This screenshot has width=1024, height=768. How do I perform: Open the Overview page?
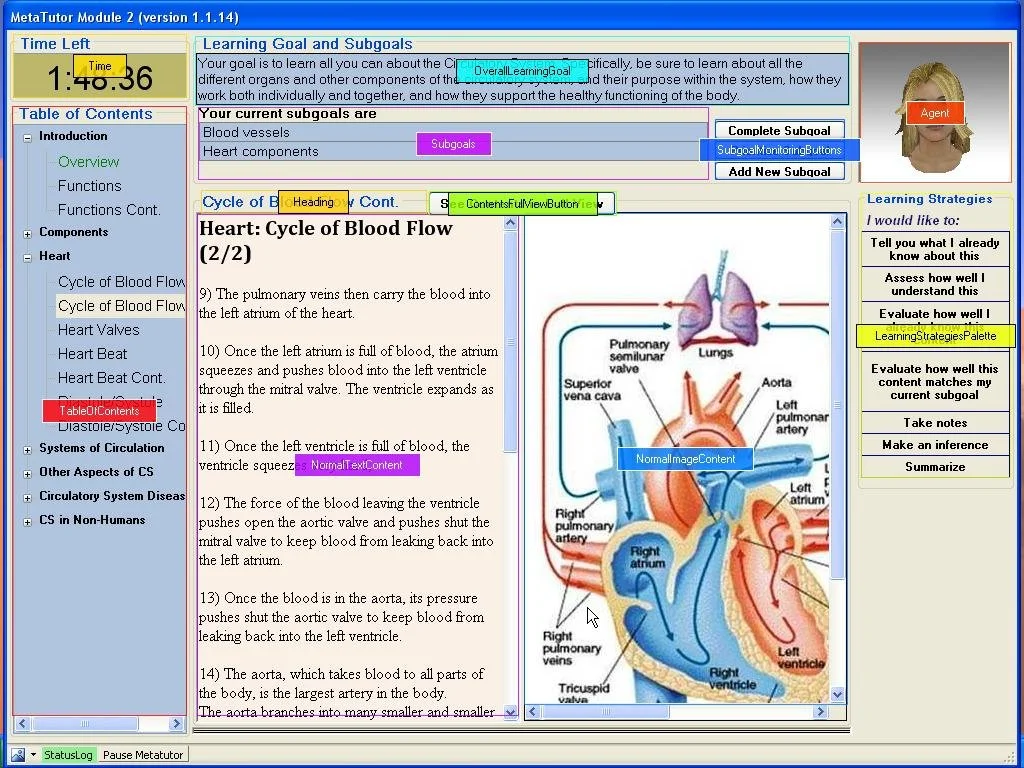[x=89, y=162]
